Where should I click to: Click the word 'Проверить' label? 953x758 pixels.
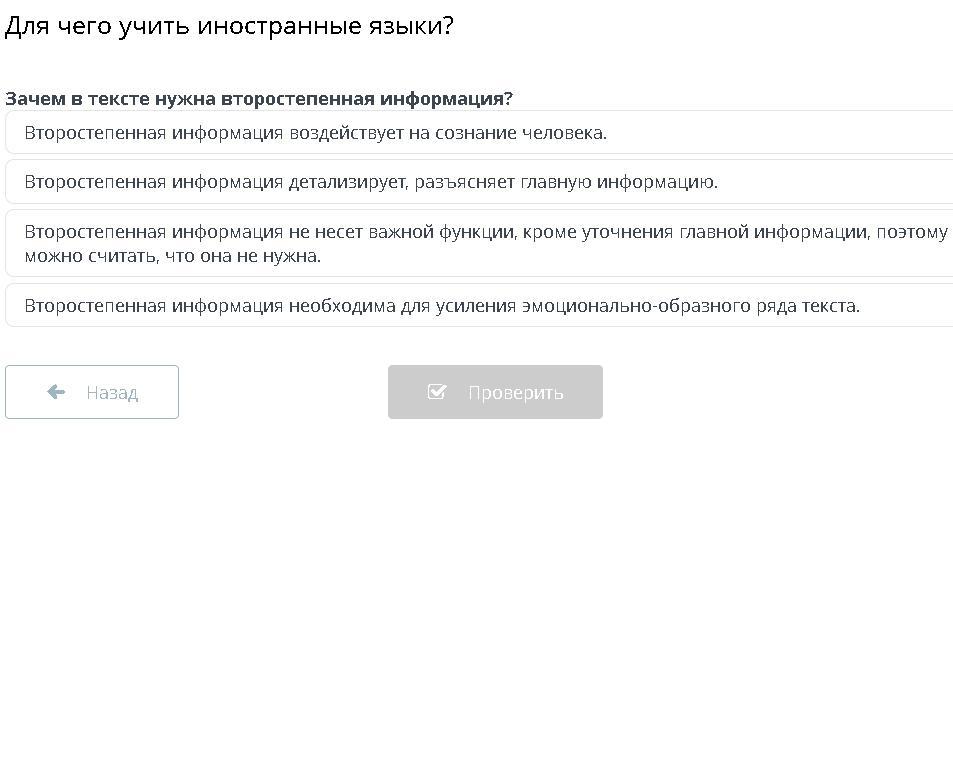(x=515, y=393)
